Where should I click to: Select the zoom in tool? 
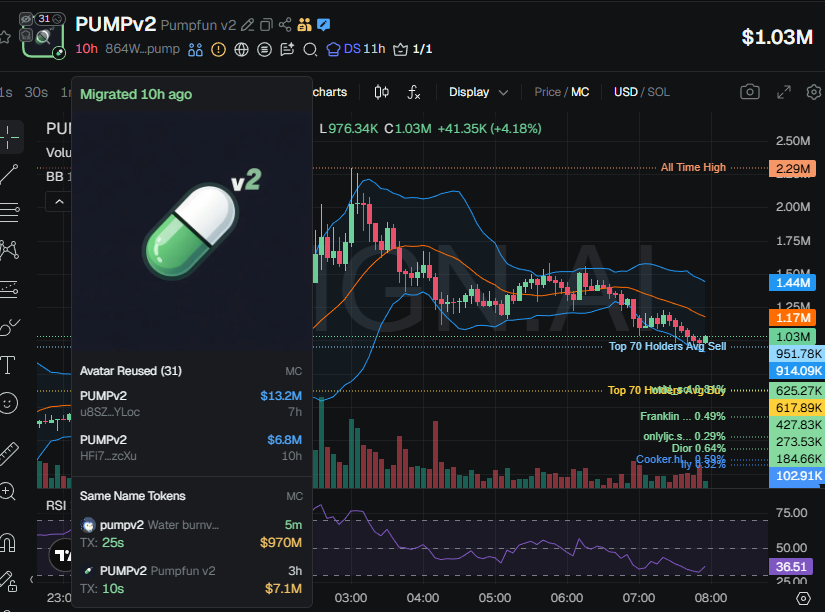point(8,491)
